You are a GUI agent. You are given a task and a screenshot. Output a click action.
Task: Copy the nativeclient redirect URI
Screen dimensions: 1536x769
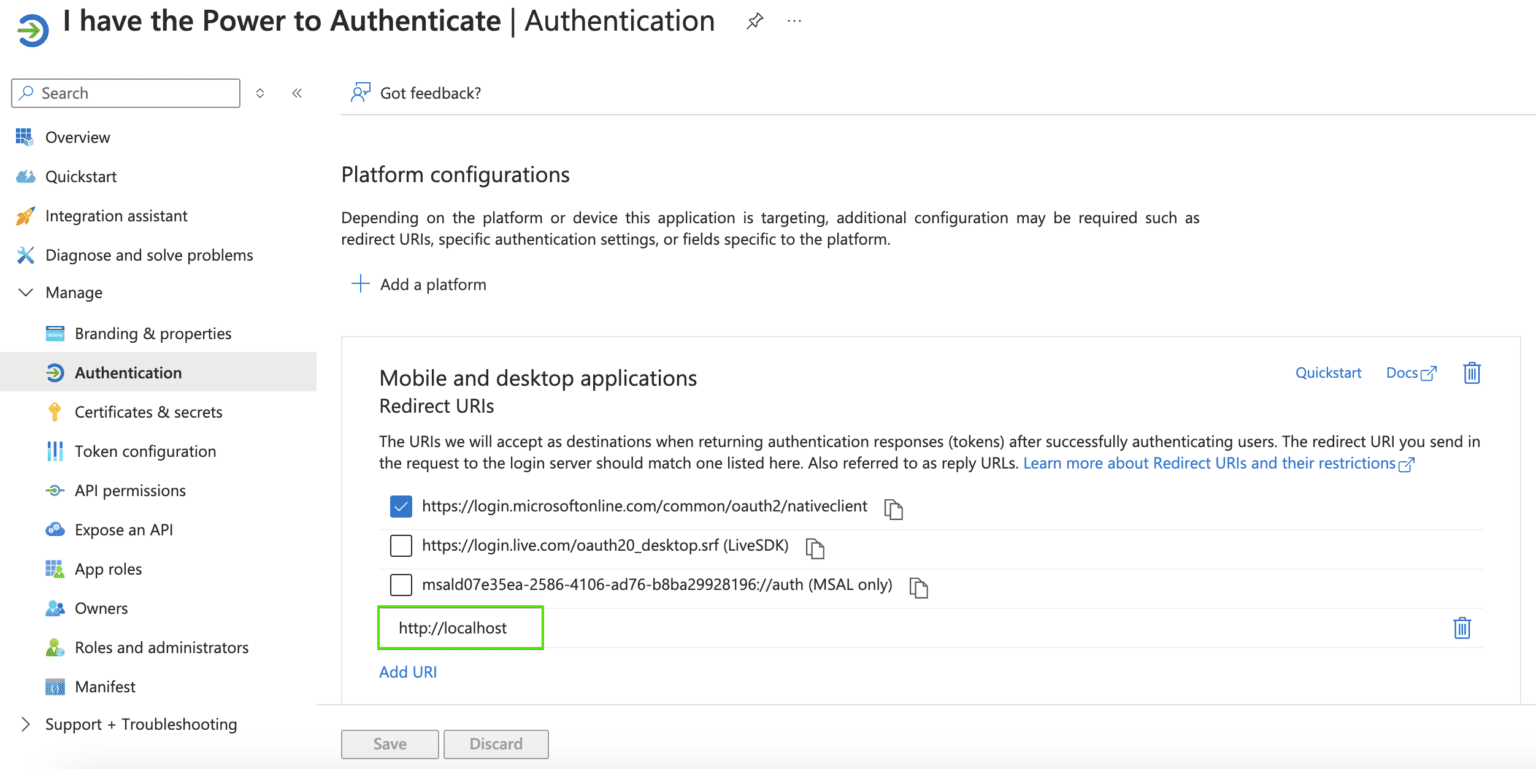pos(892,508)
